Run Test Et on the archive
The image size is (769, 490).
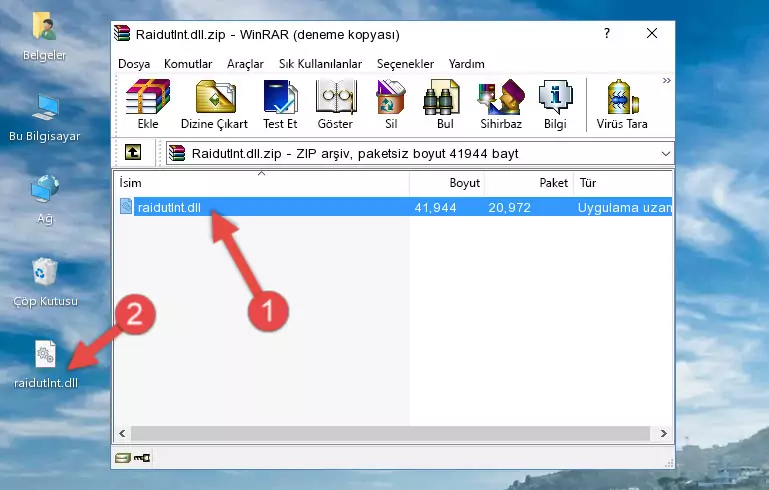click(280, 104)
